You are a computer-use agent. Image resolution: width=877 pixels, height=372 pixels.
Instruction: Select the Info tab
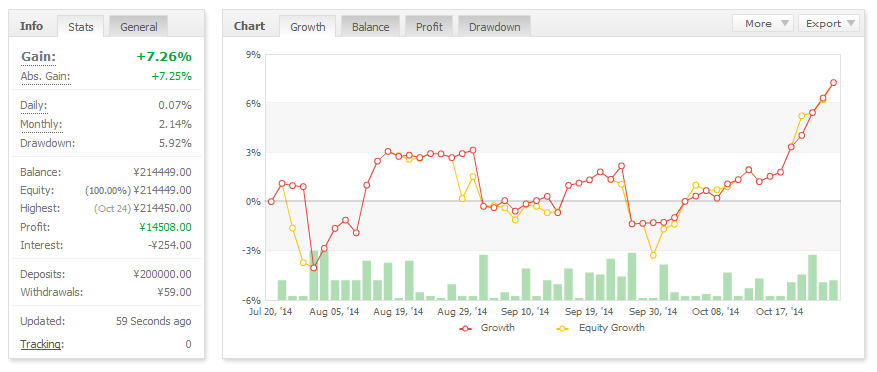tap(31, 26)
